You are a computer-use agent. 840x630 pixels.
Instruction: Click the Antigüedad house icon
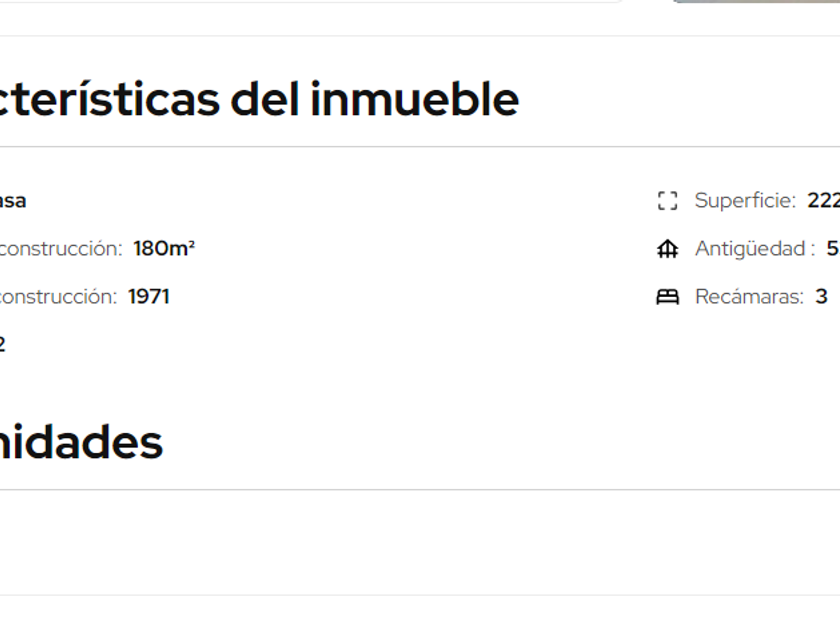(667, 249)
